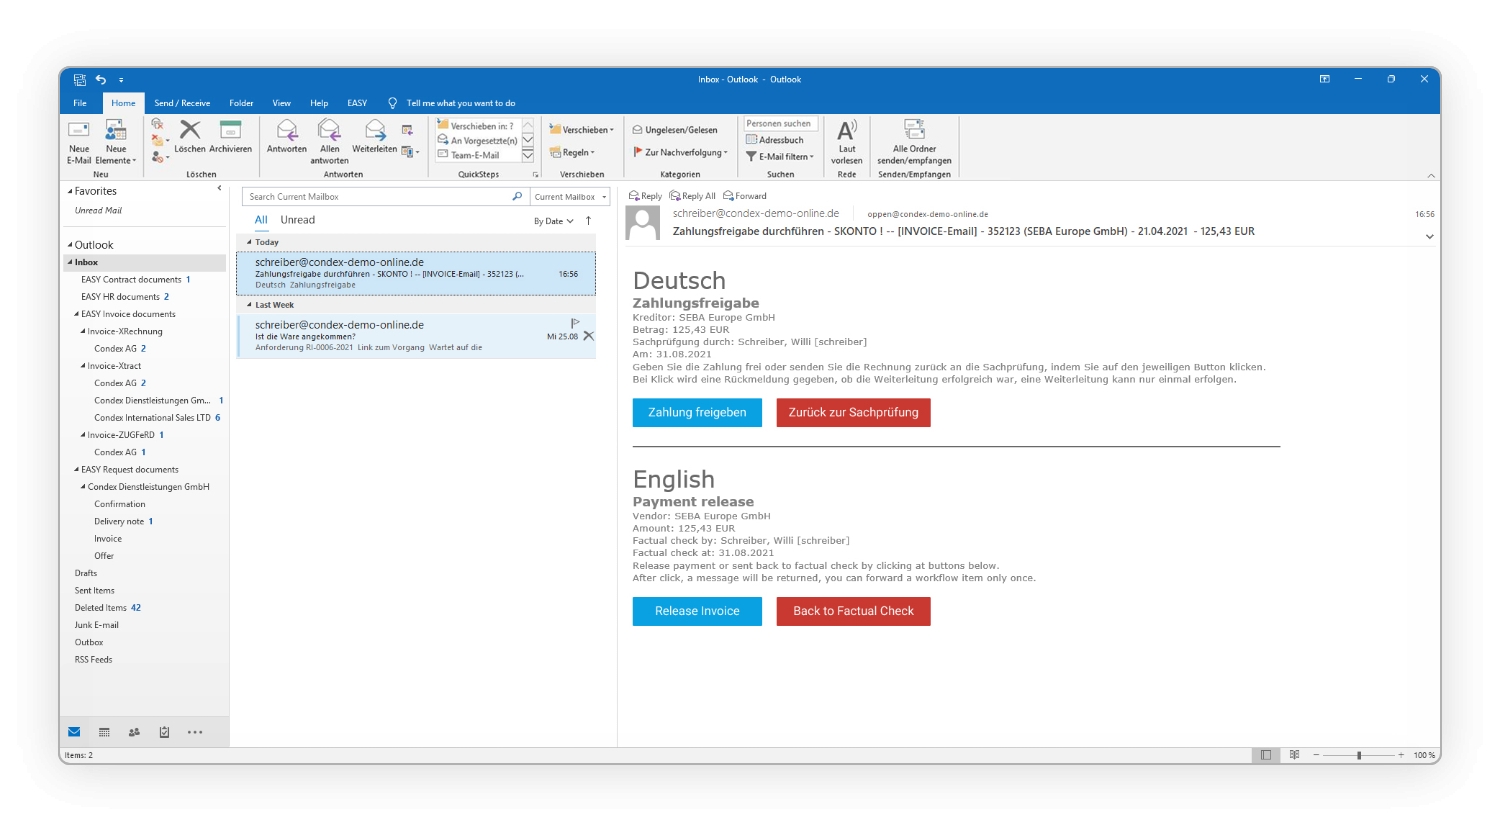The width and height of the screenshot is (1500, 833).
Task: Open the Verschieben dropdown in ribbon
Action: [x=582, y=130]
